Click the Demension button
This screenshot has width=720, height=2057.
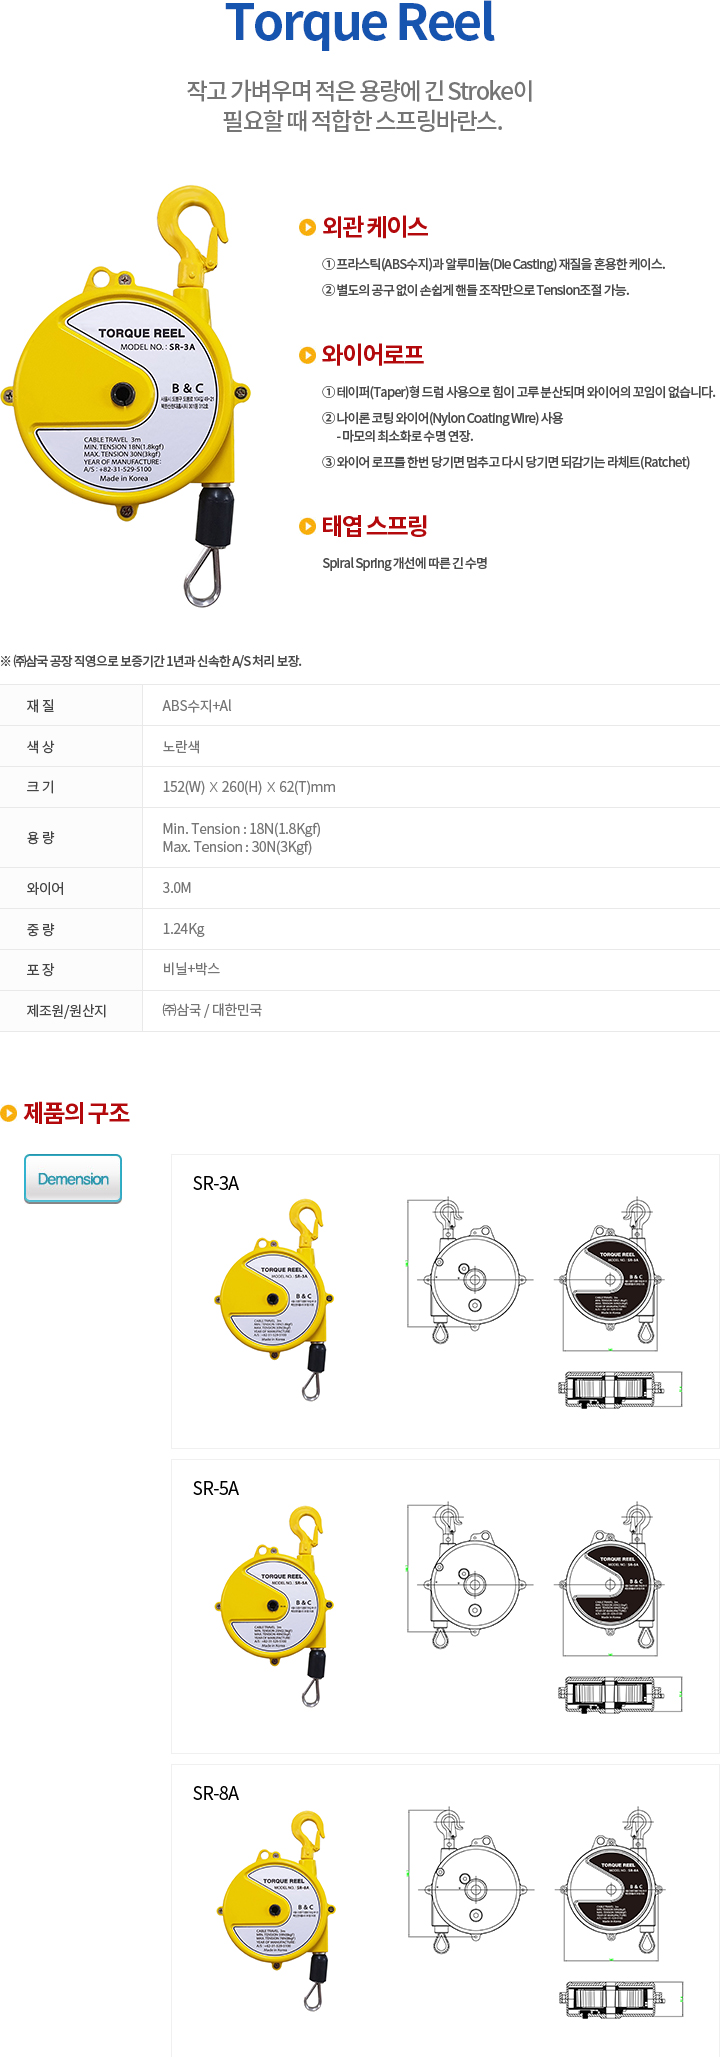[x=73, y=1179]
